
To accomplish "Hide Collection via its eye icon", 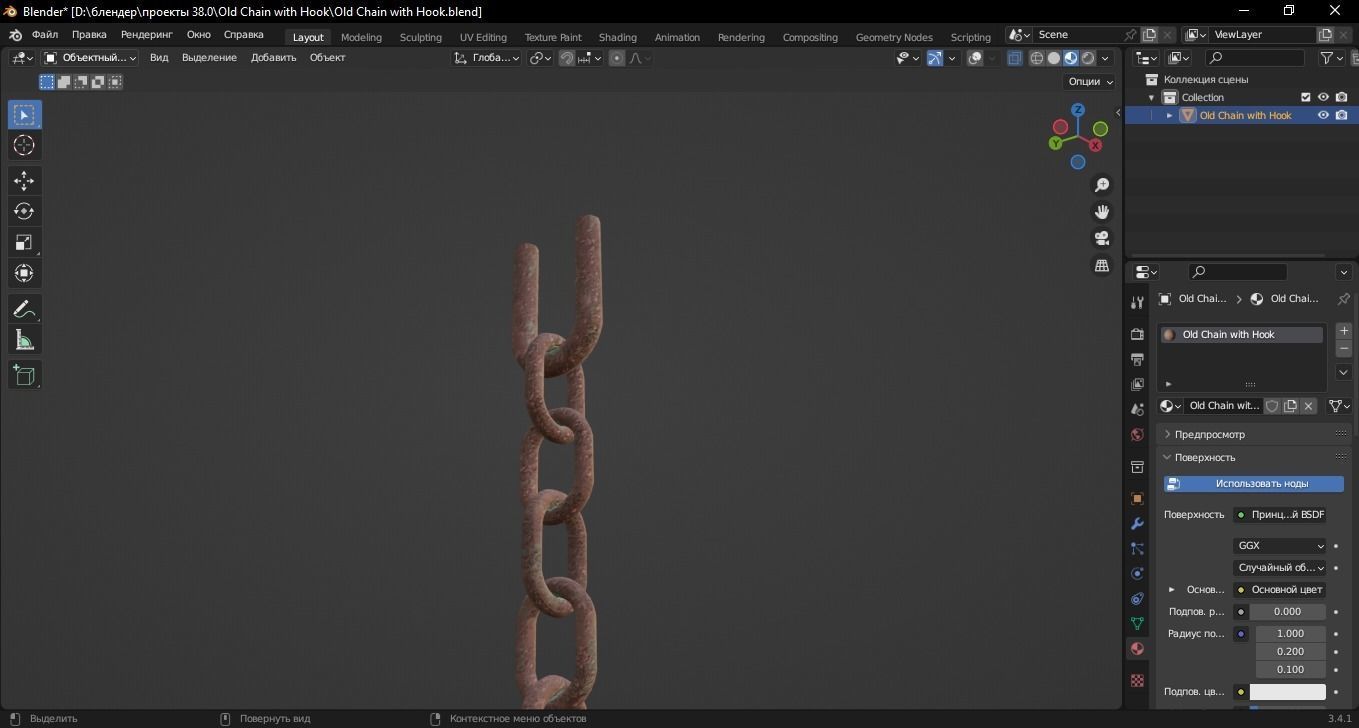I will click(x=1323, y=97).
